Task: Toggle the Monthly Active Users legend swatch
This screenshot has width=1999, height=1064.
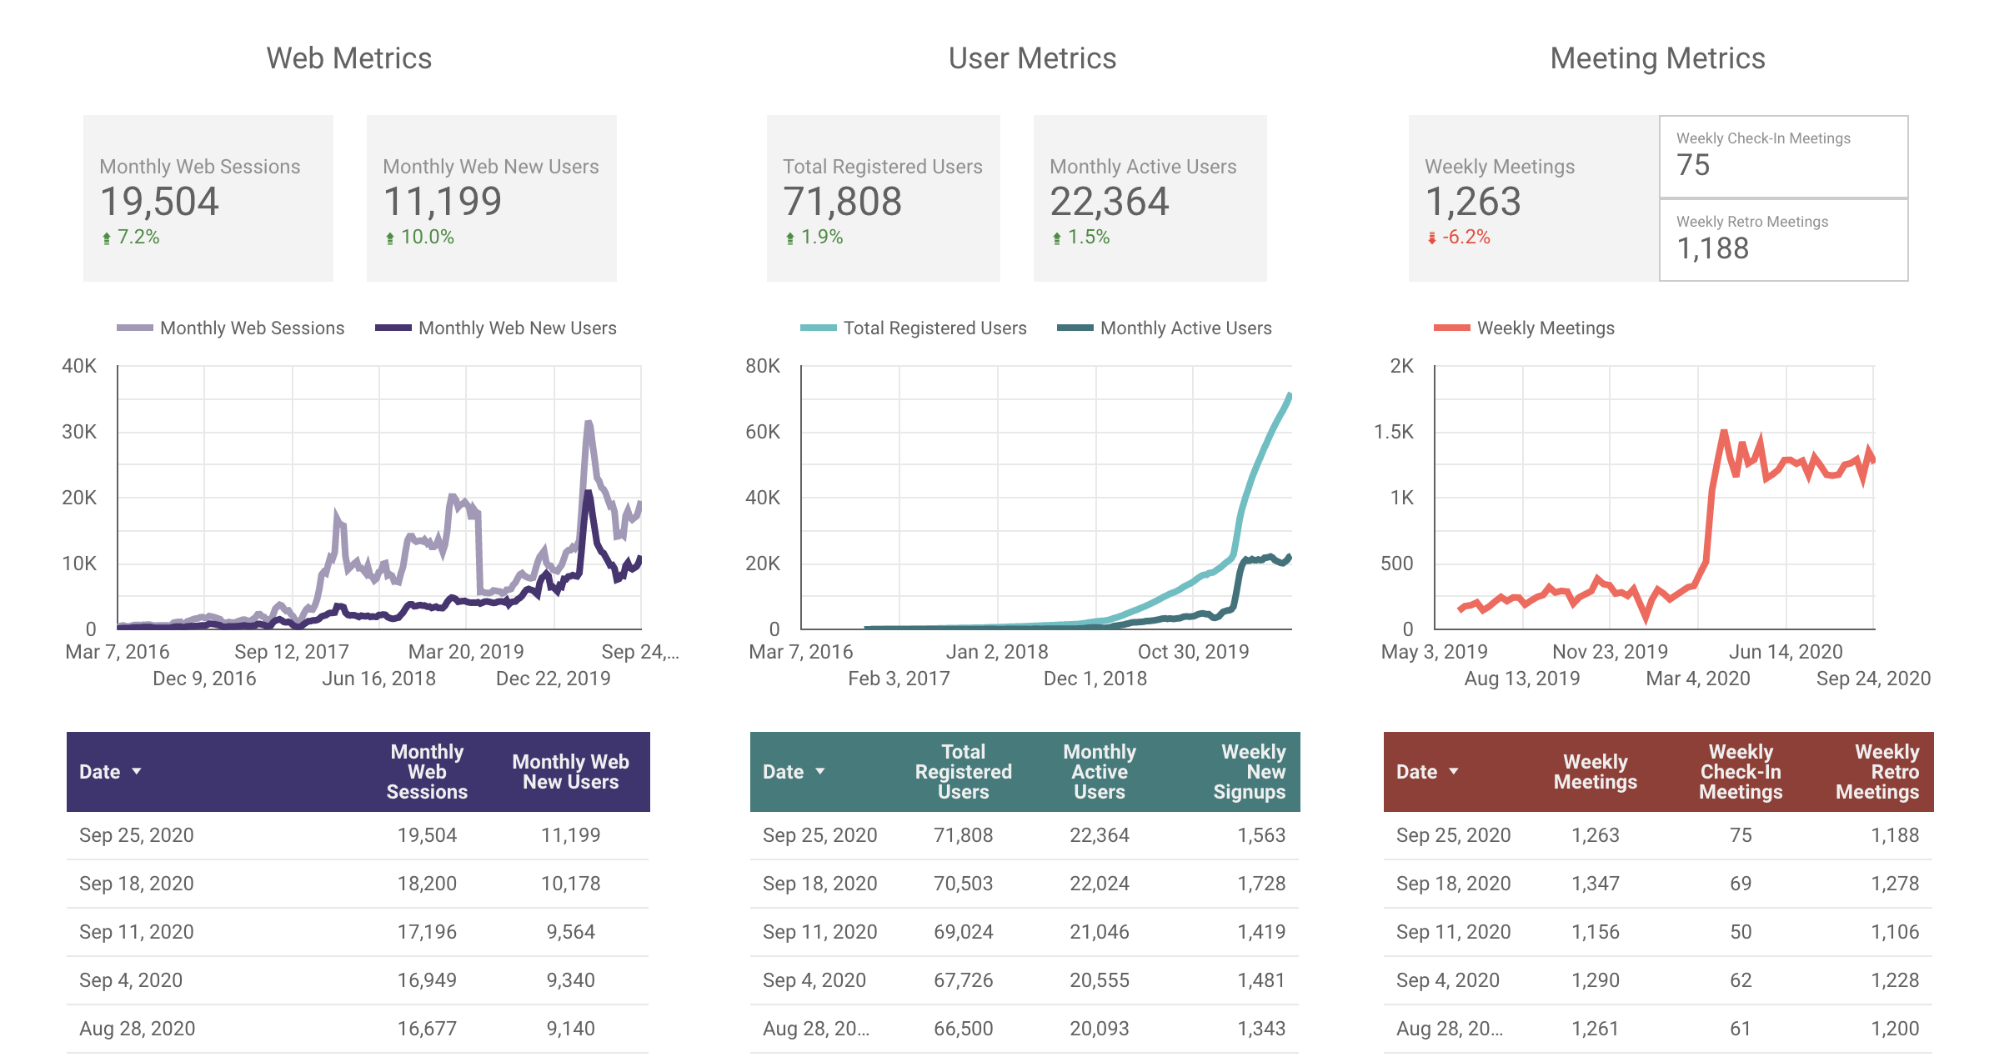Action: (1075, 328)
